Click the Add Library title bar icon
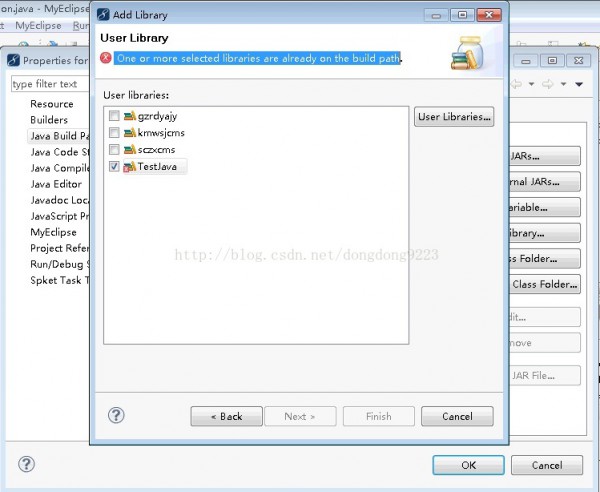The width and height of the screenshot is (600, 492). [103, 15]
